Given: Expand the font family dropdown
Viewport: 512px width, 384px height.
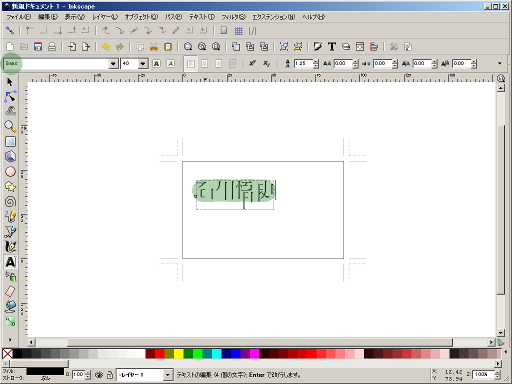Looking at the screenshot, I should 113,63.
